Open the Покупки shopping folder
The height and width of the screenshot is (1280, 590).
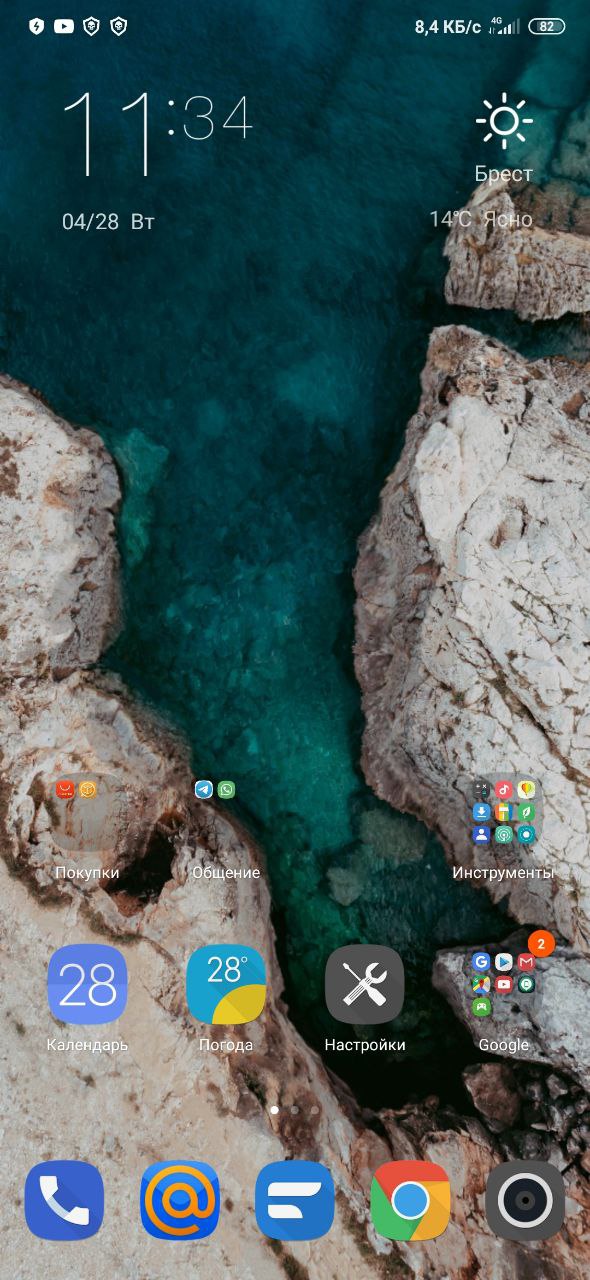tap(87, 811)
